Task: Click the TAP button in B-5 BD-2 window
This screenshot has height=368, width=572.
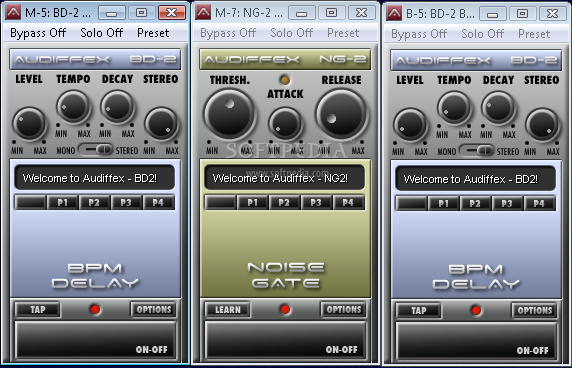Action: (418, 311)
